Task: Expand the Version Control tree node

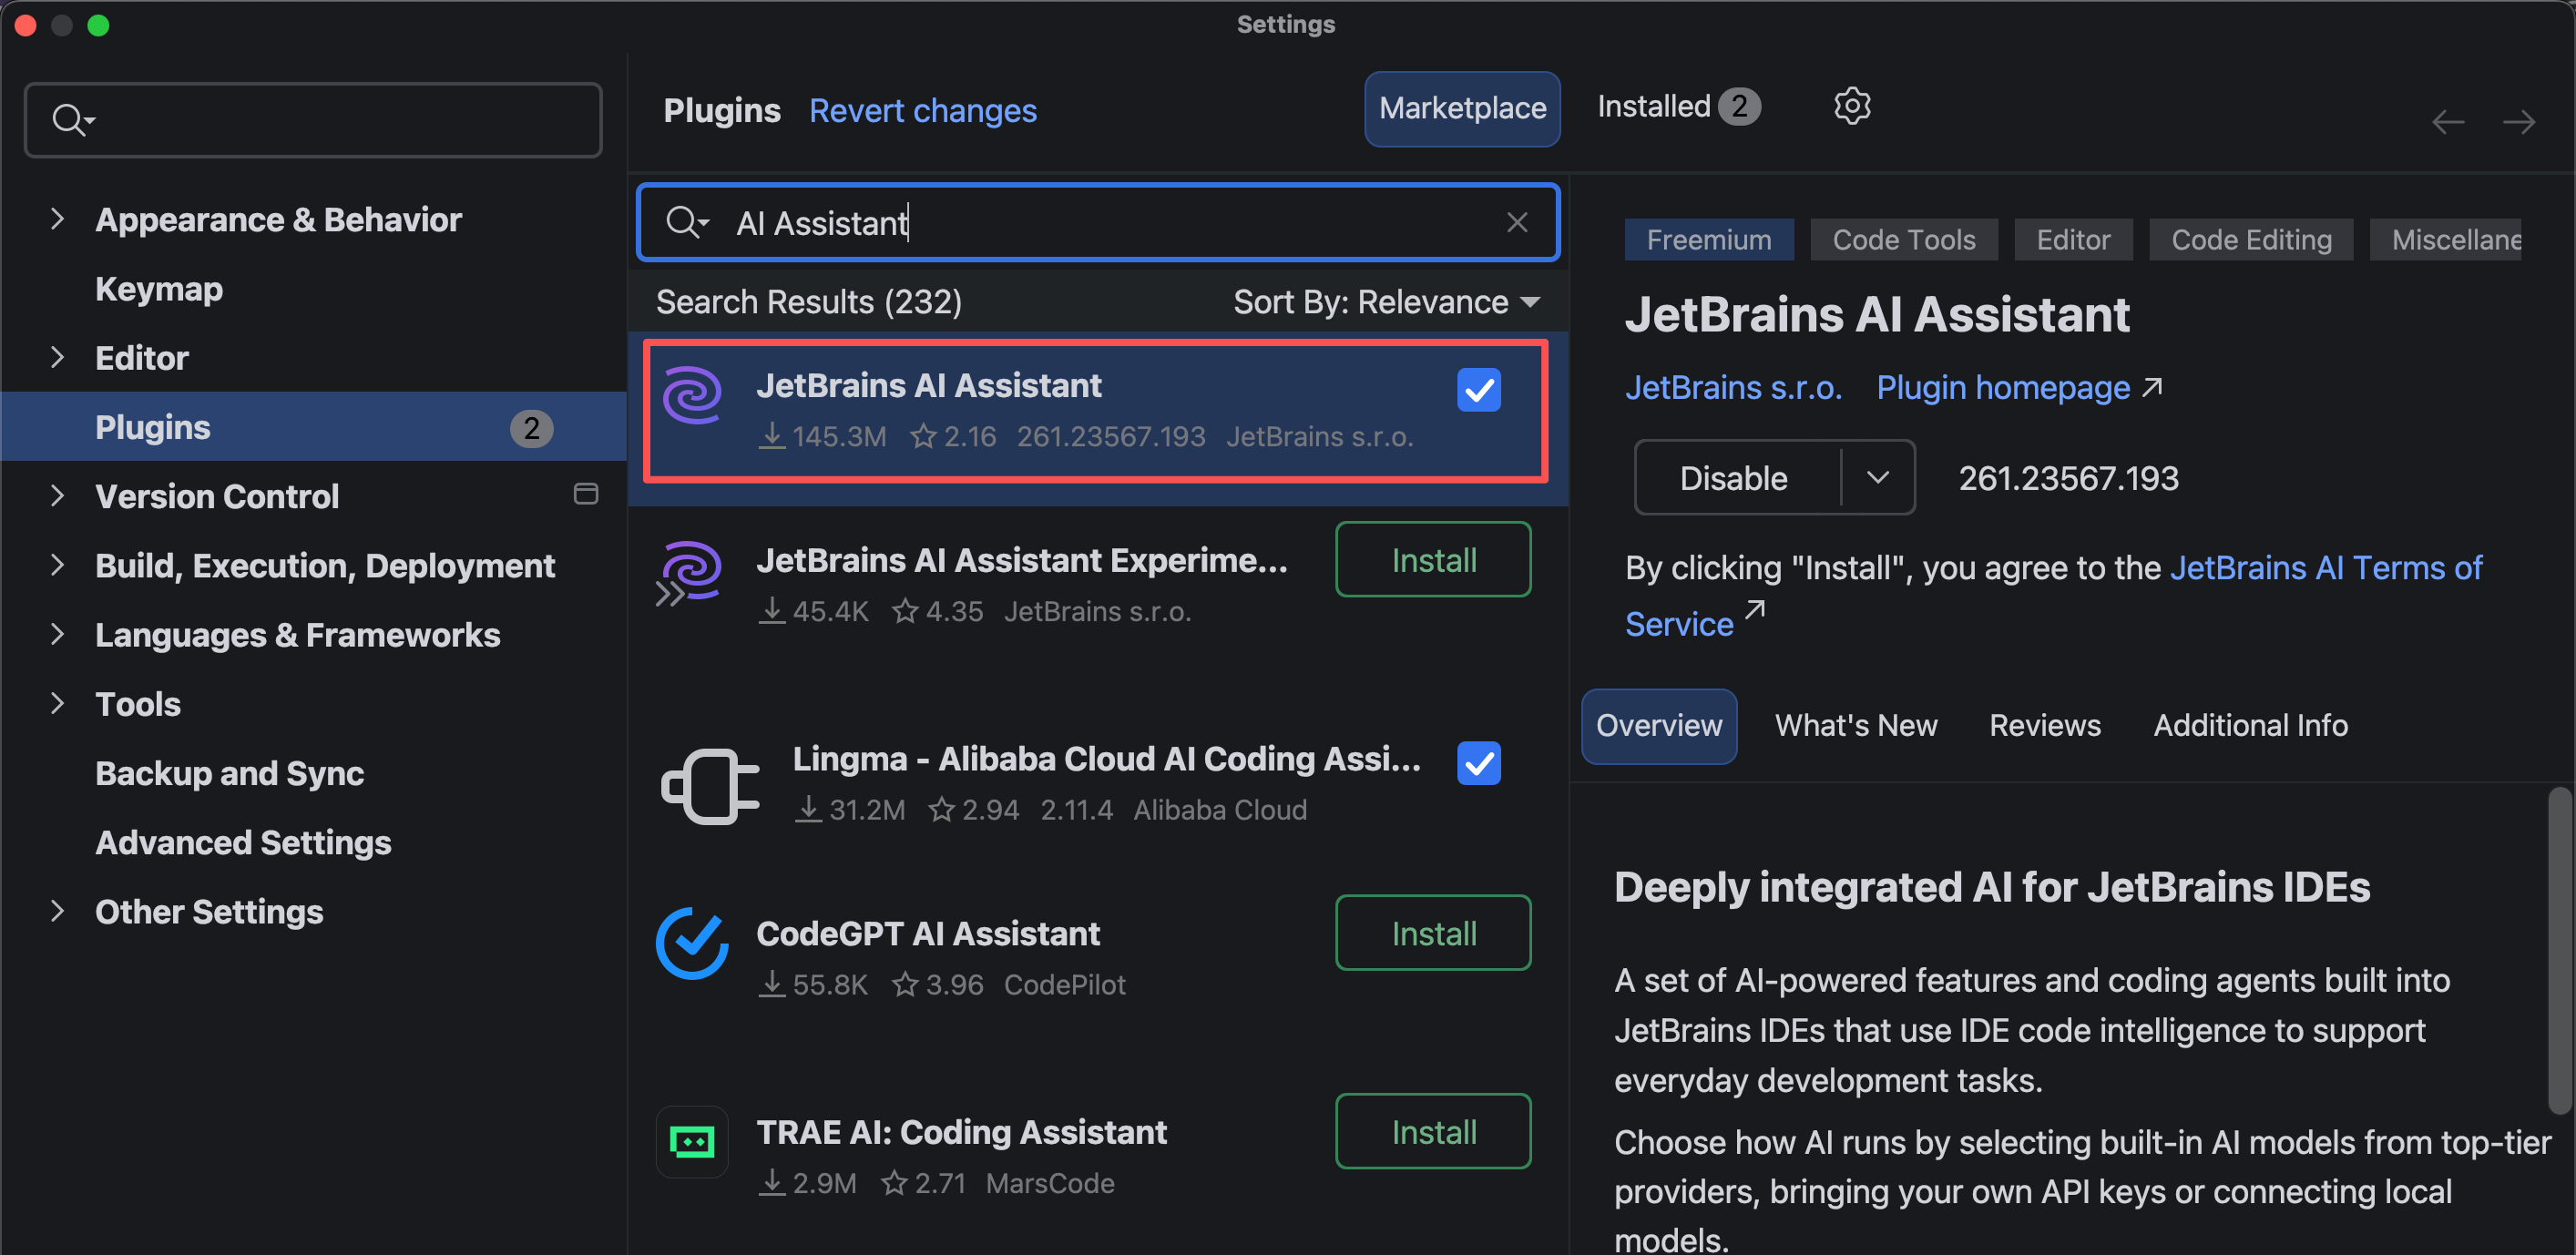Action: (57, 496)
